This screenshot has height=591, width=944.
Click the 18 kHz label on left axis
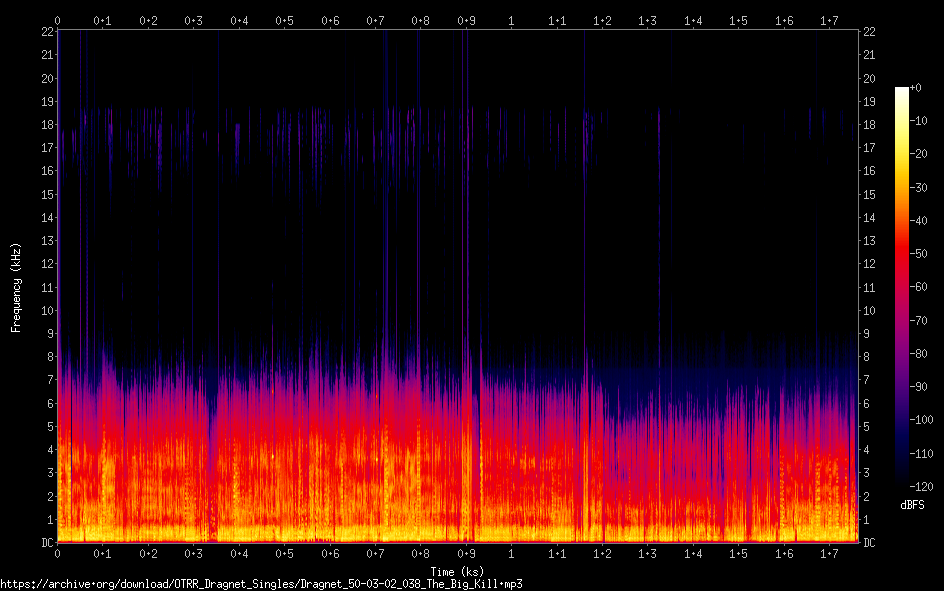(46, 125)
